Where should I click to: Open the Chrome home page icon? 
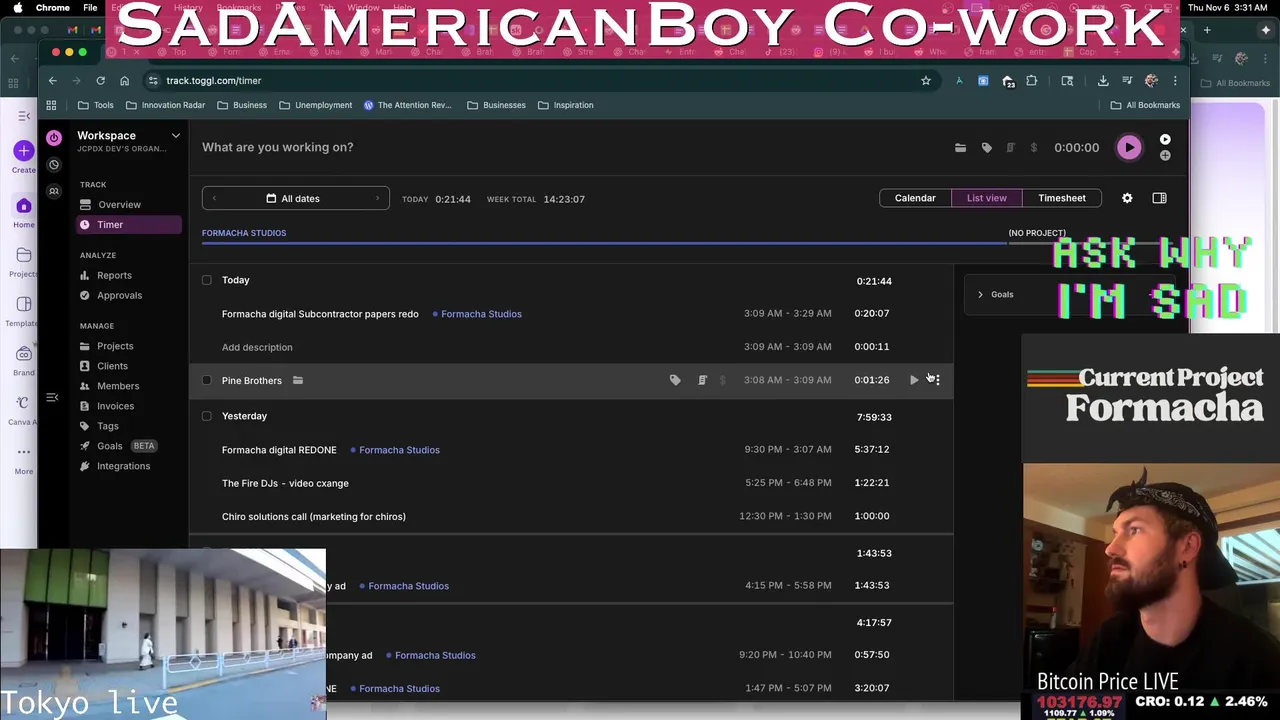pos(124,81)
